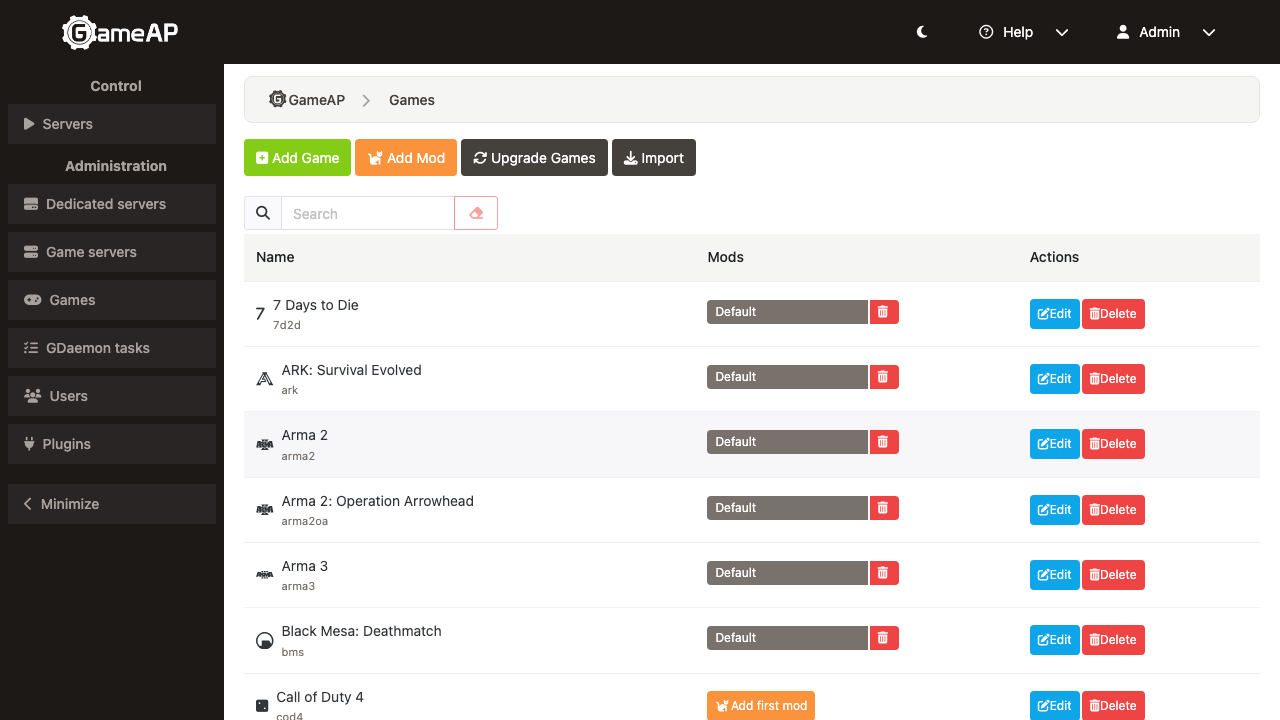Delete the Arma 2 game
The width and height of the screenshot is (1280, 720).
[1113, 444]
